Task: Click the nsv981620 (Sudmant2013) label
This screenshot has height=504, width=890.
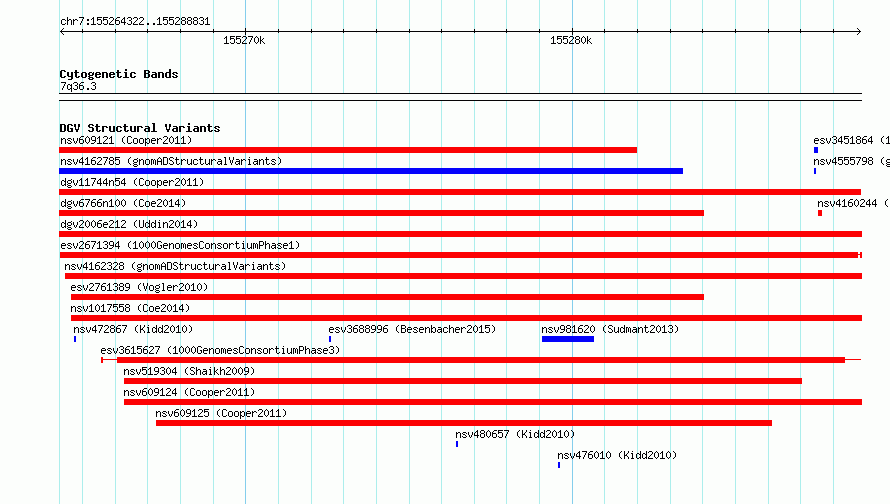Action: 610,329
